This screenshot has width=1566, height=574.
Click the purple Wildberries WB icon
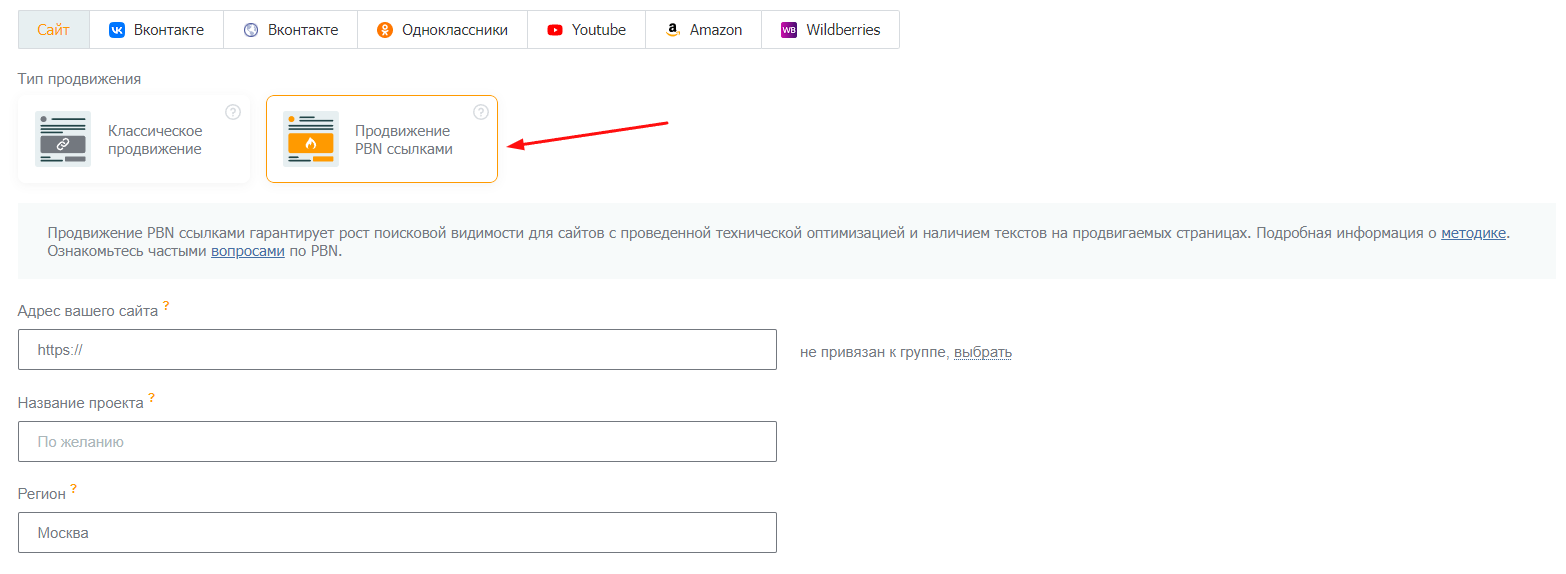789,30
